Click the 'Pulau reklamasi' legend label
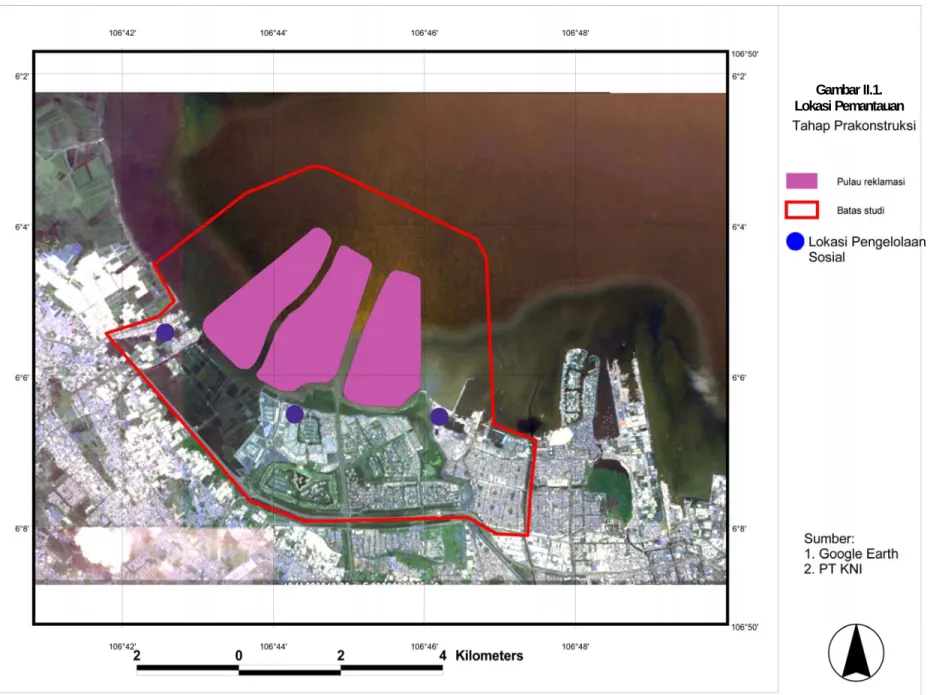This screenshot has width=936, height=695. pyautogui.click(x=870, y=182)
